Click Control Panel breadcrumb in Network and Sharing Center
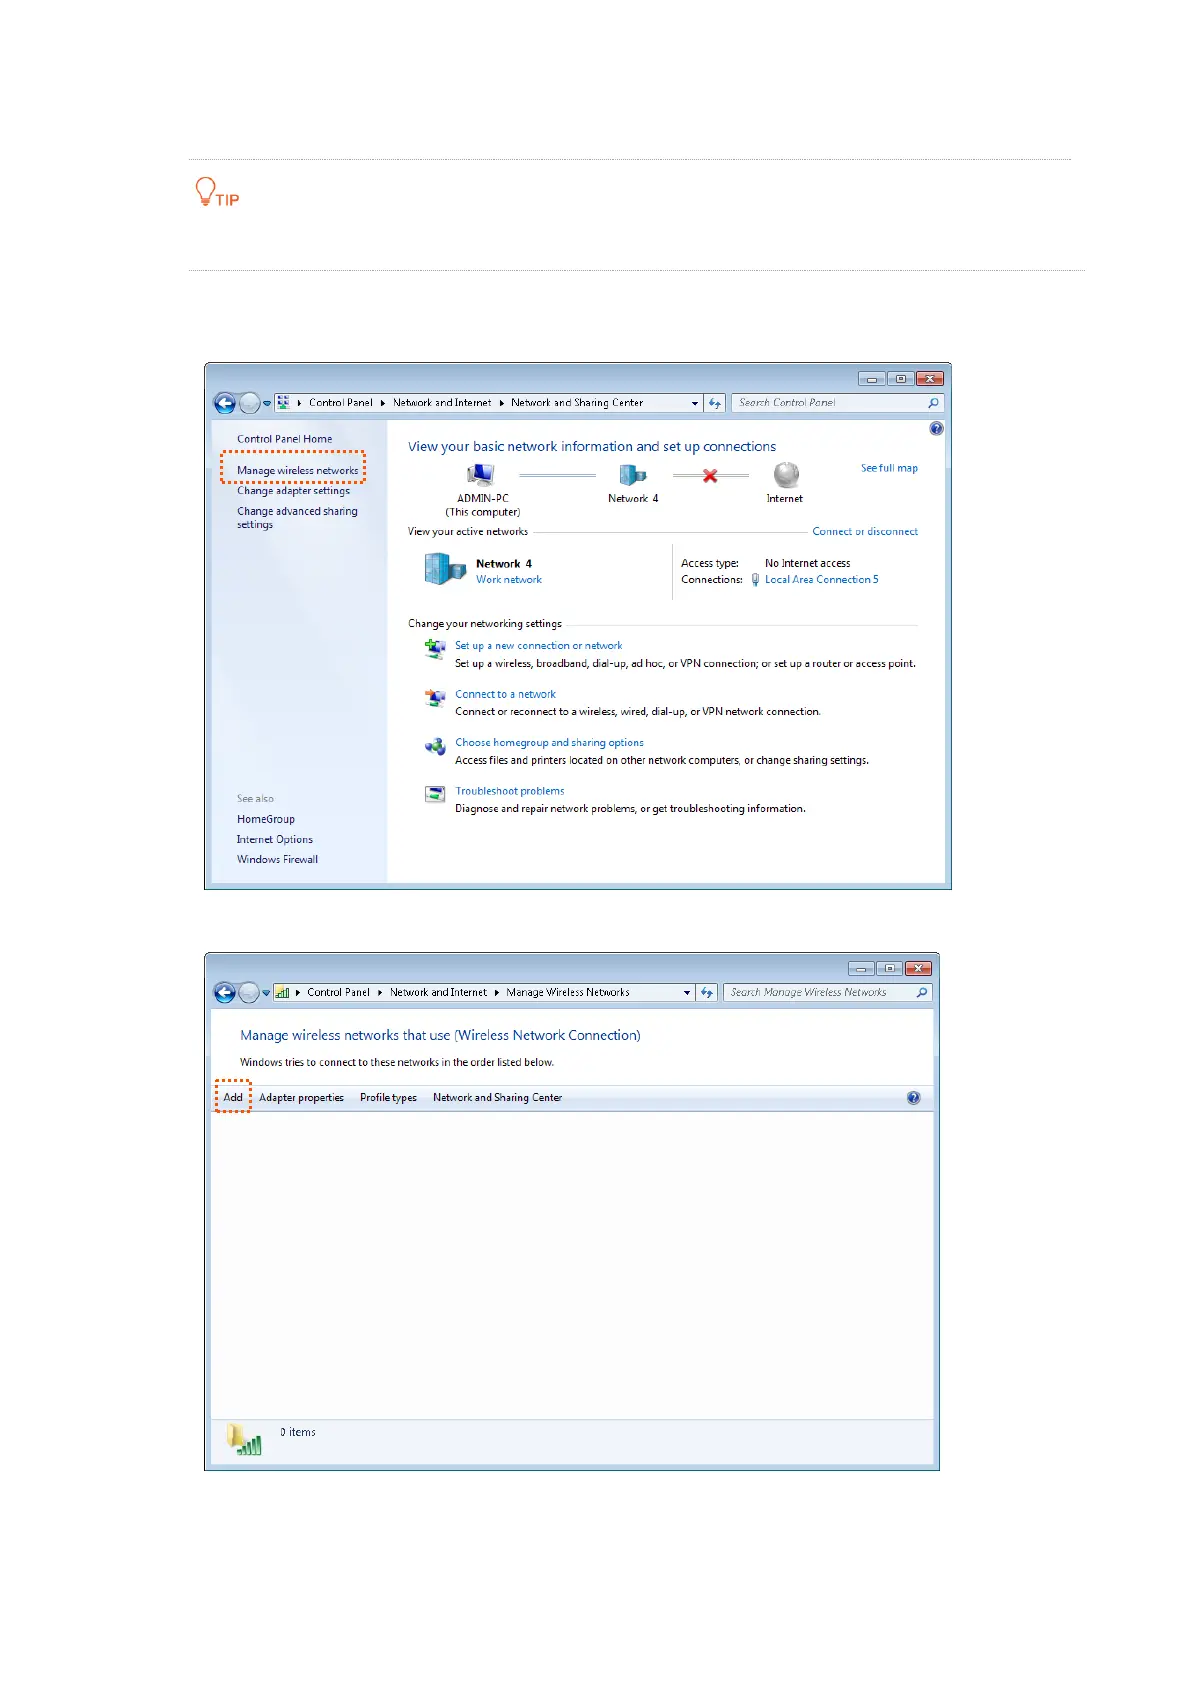This screenshot has width=1191, height=1684. tap(340, 403)
